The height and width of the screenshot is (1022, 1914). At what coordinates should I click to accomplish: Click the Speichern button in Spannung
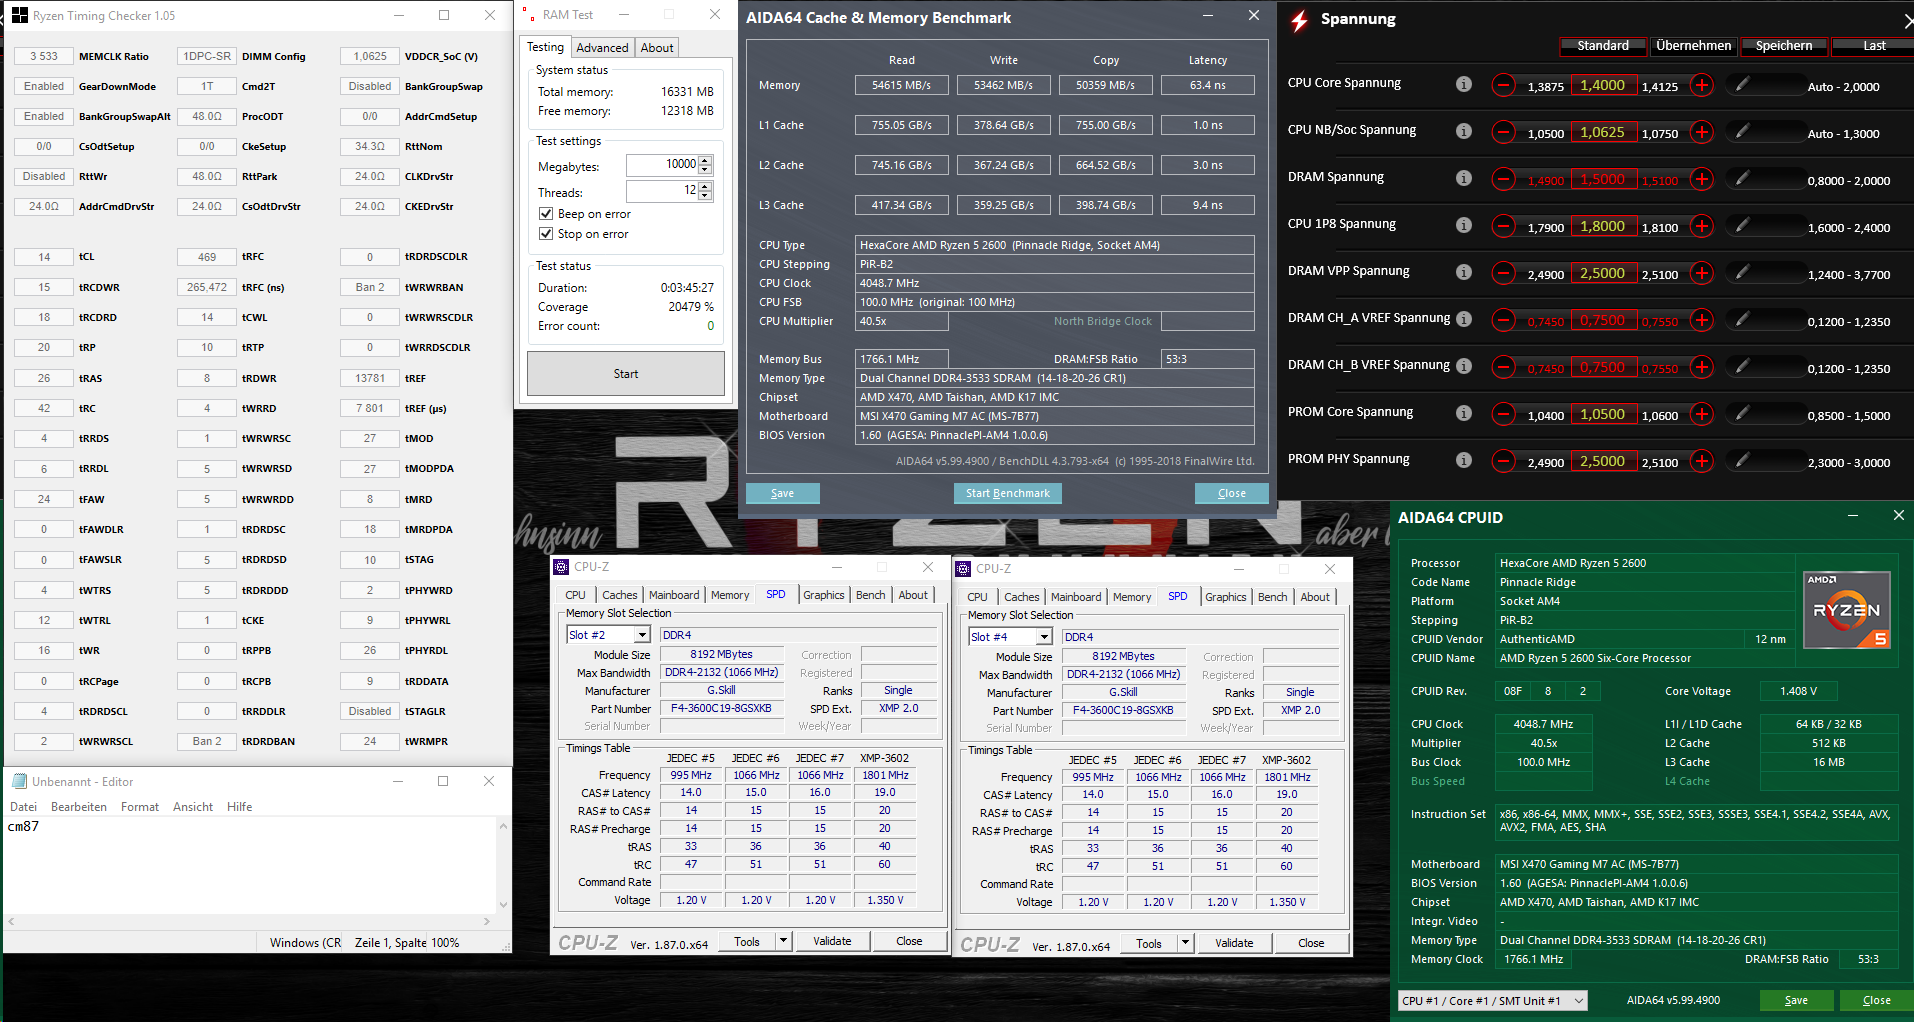[x=1784, y=46]
